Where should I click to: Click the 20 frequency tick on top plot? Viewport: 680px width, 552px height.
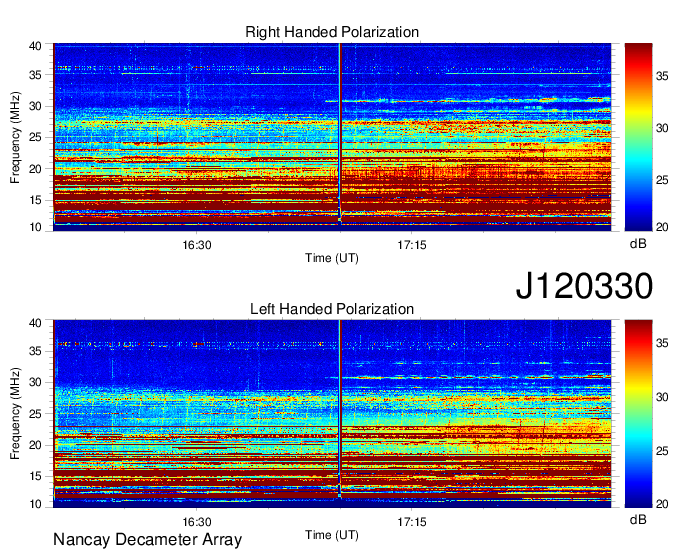(35, 169)
